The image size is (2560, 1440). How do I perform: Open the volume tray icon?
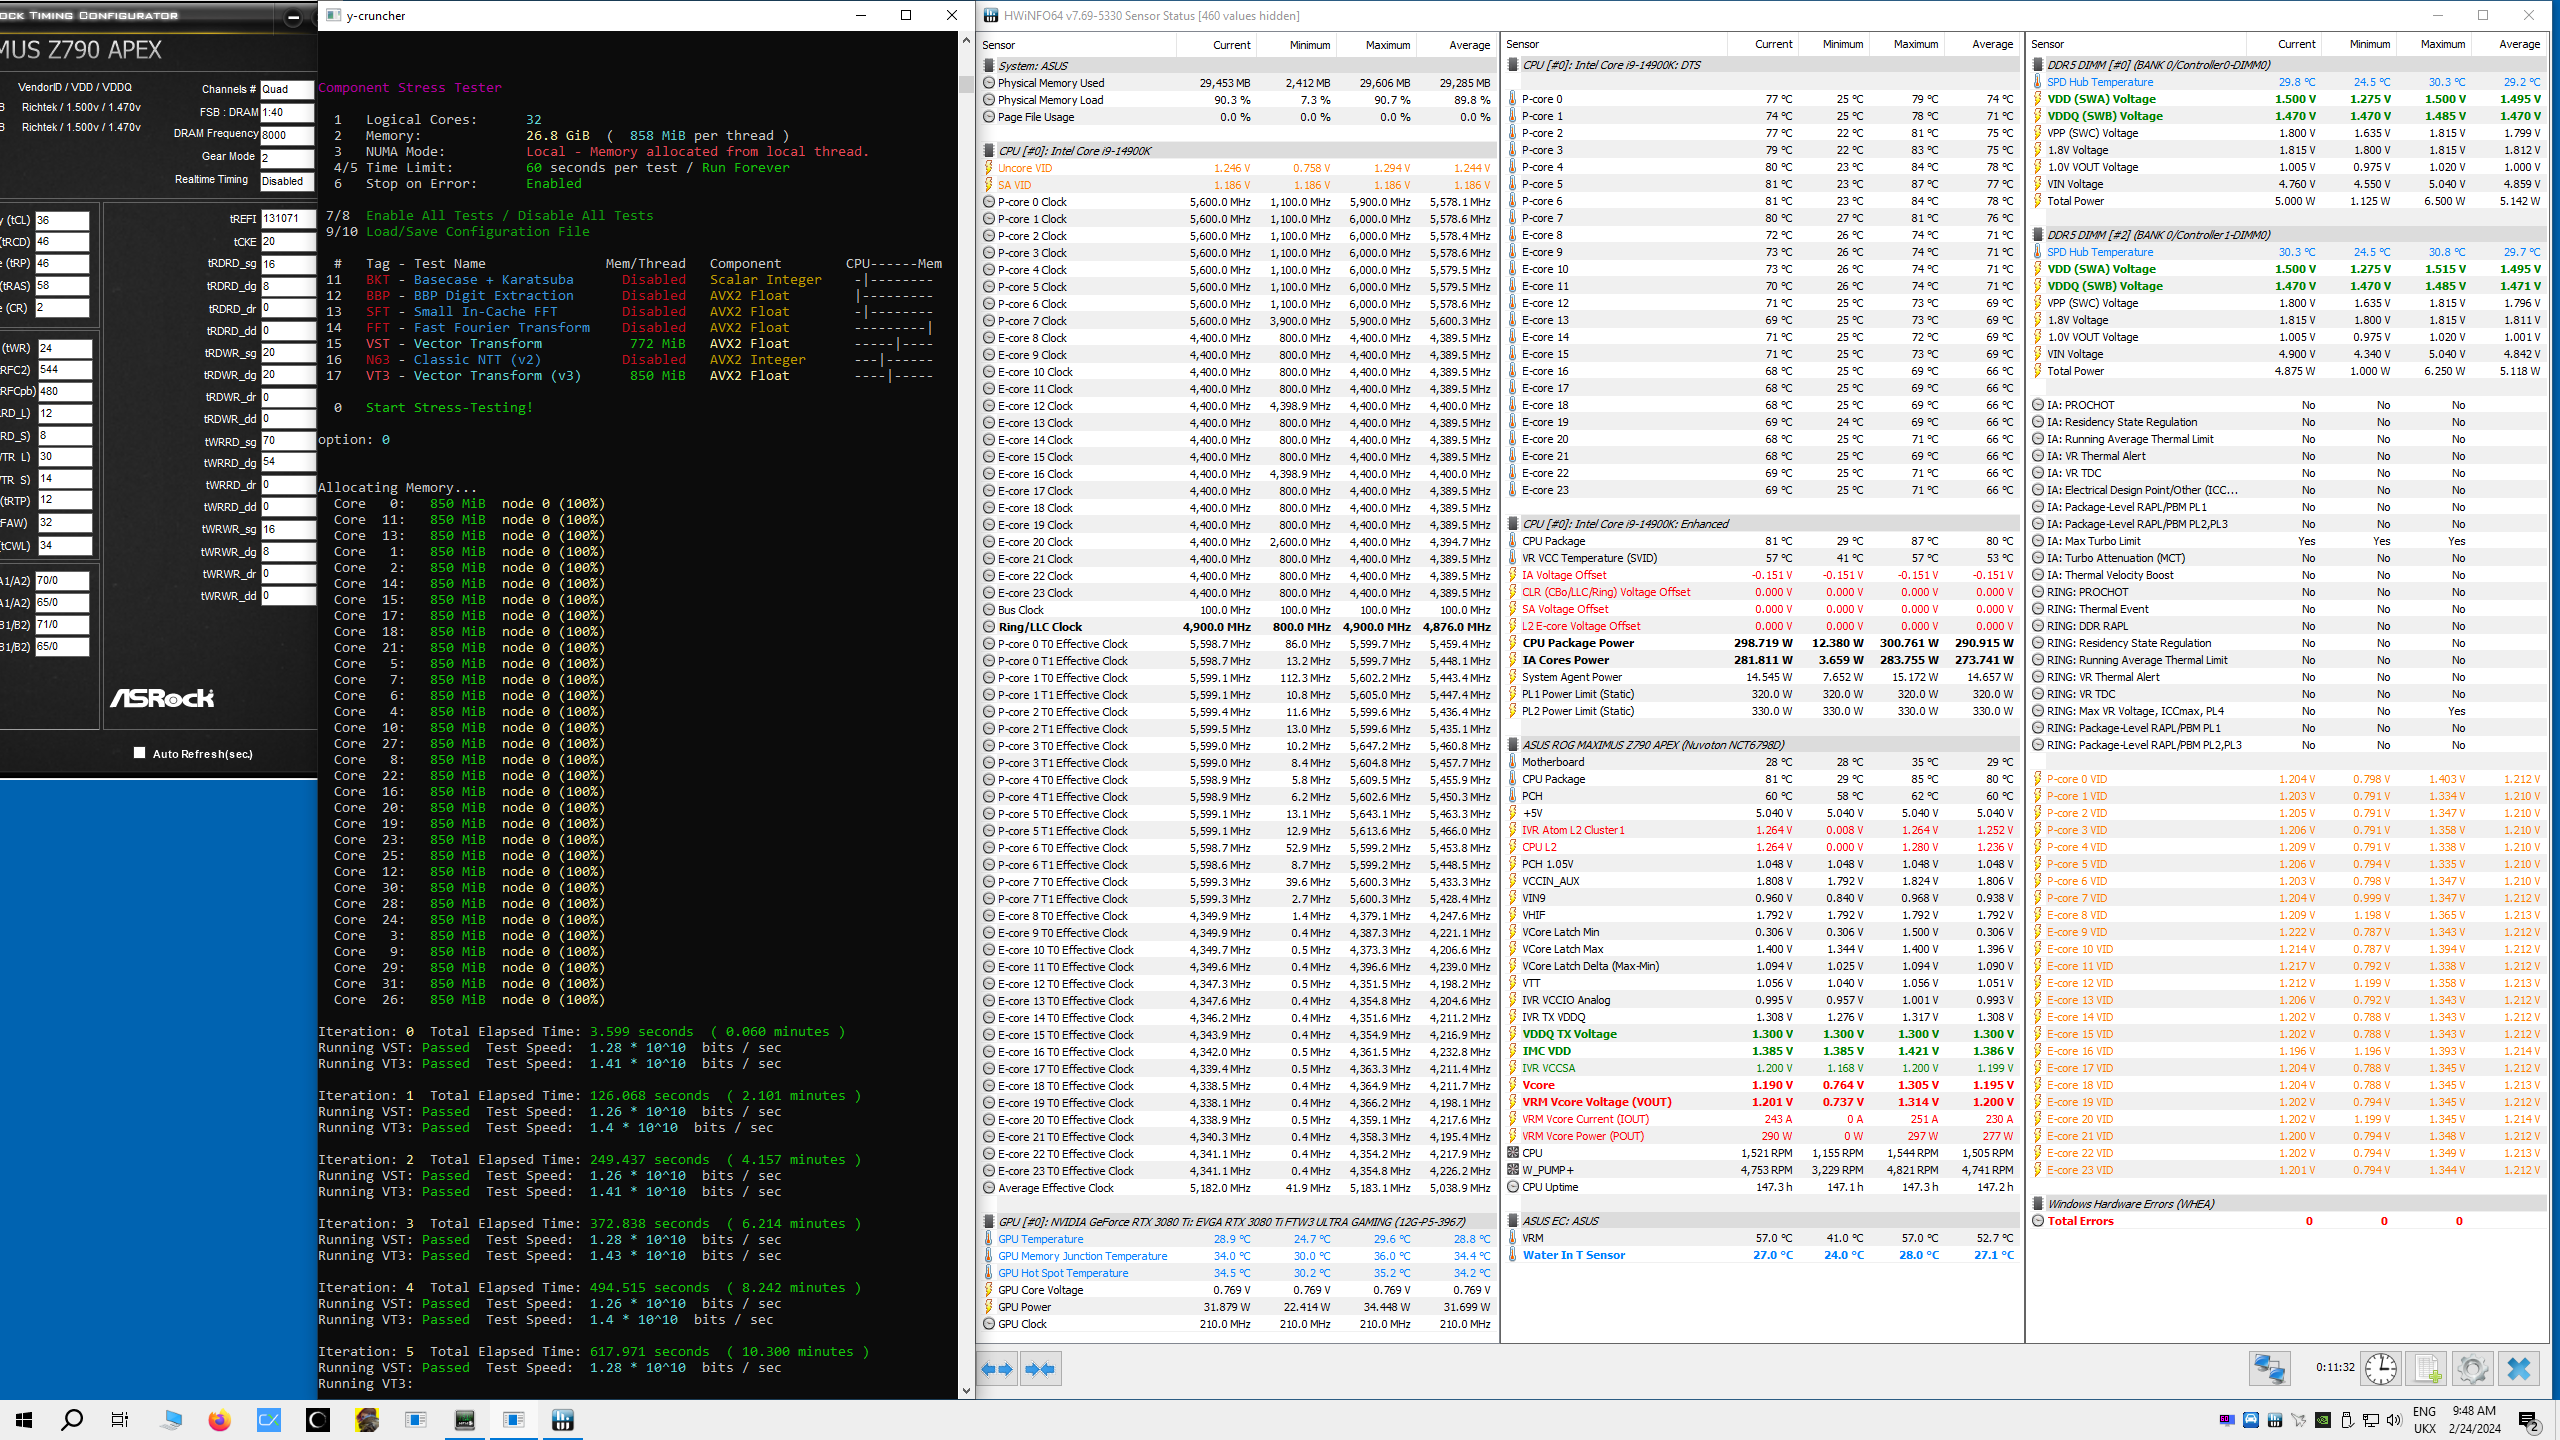[x=2394, y=1420]
